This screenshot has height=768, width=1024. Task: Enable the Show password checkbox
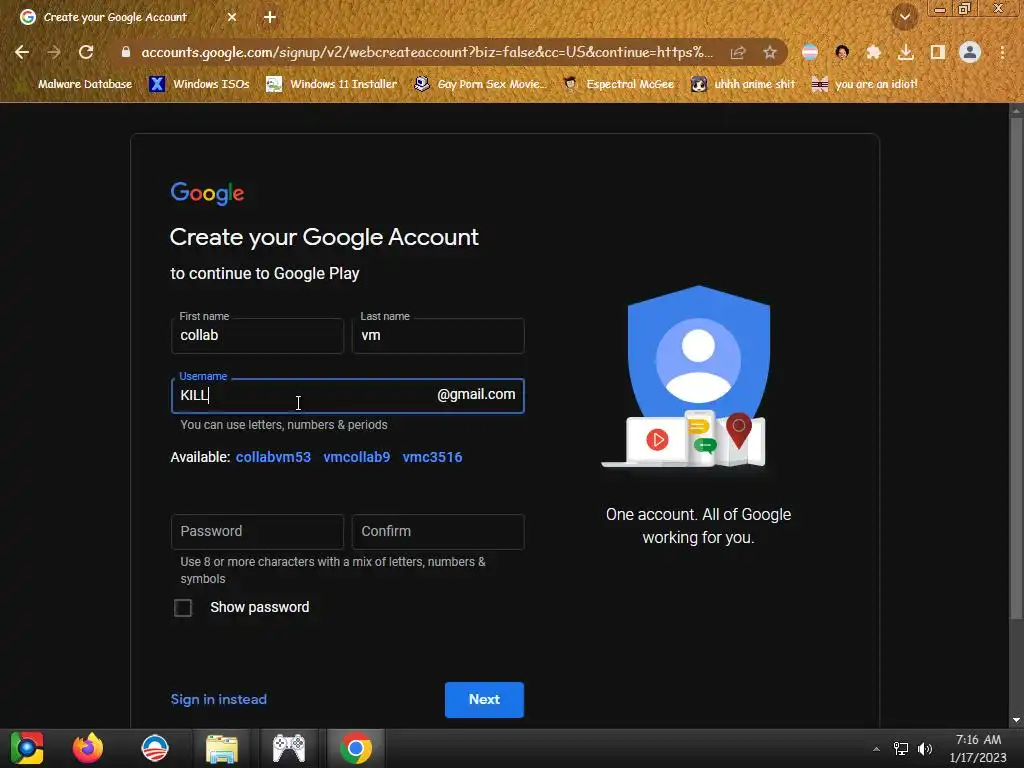point(183,608)
